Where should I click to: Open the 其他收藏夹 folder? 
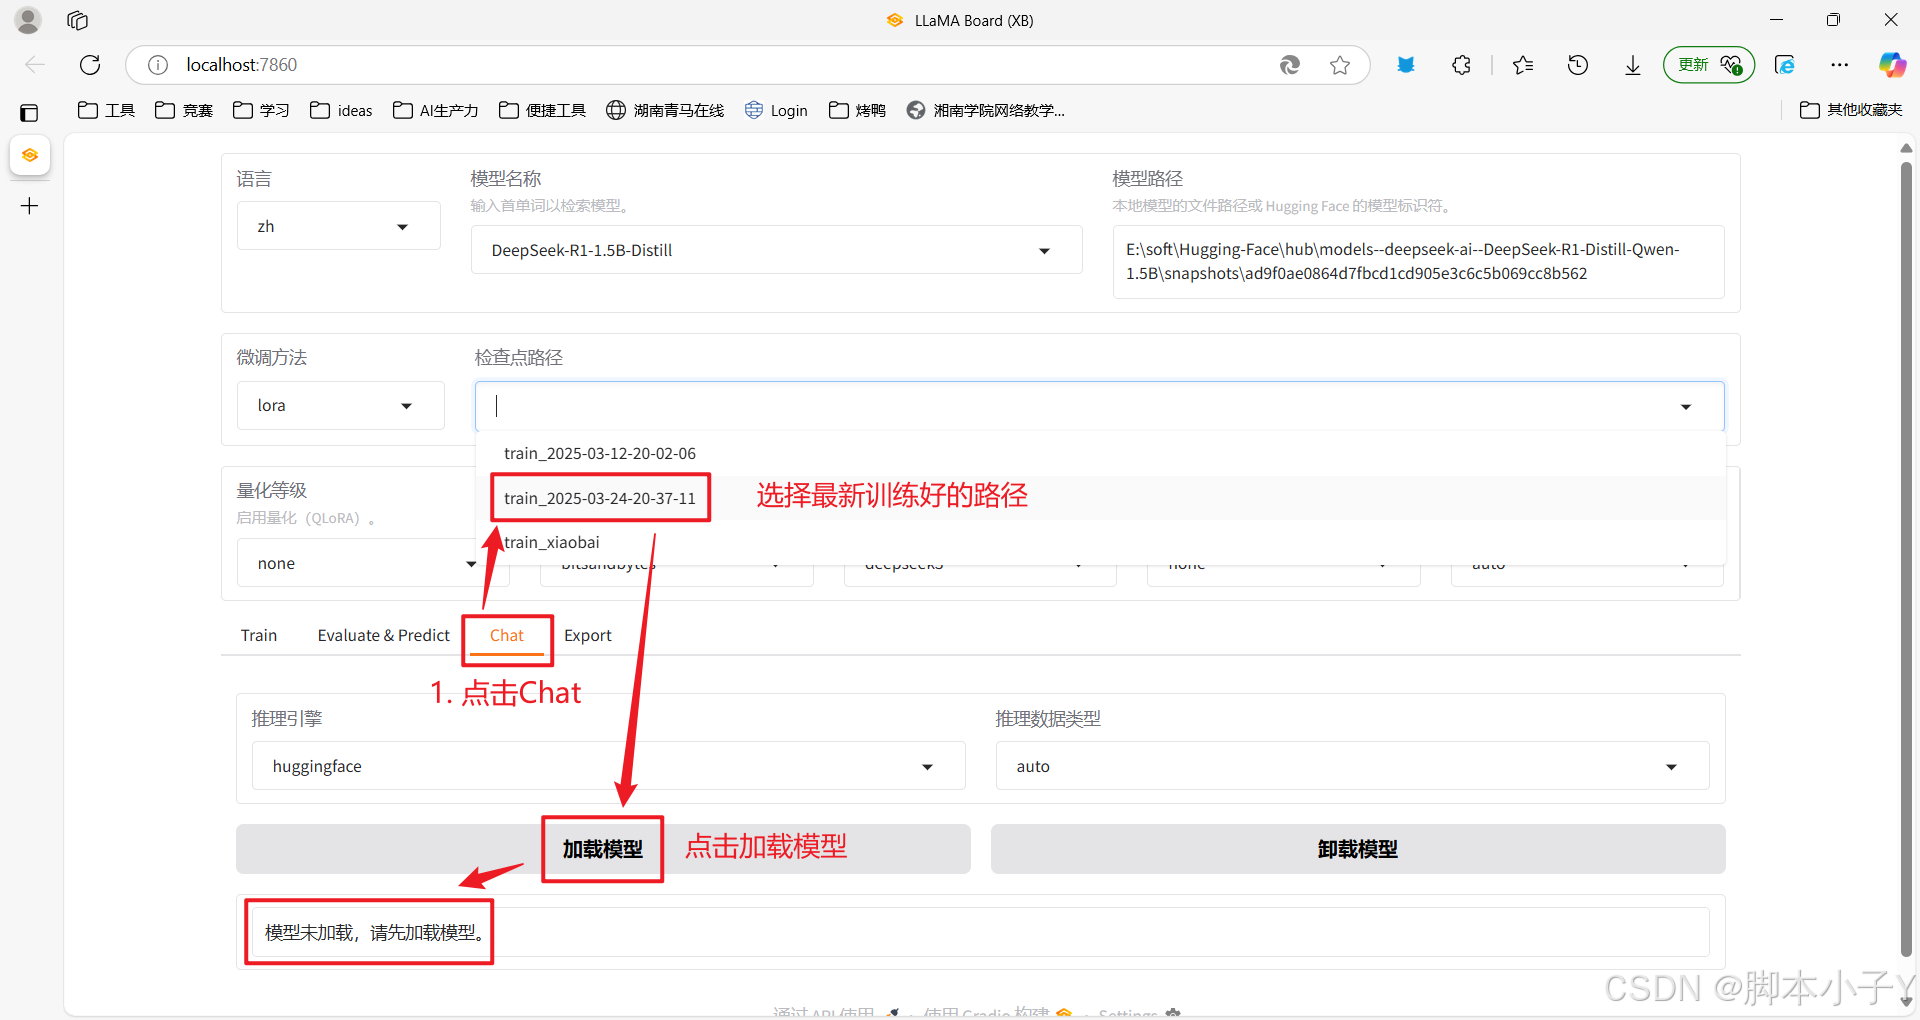1850,110
